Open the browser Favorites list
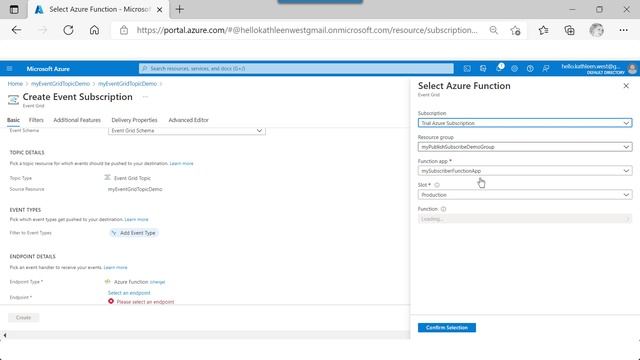Screen dimensions: 640x360 pyautogui.click(x=543, y=30)
